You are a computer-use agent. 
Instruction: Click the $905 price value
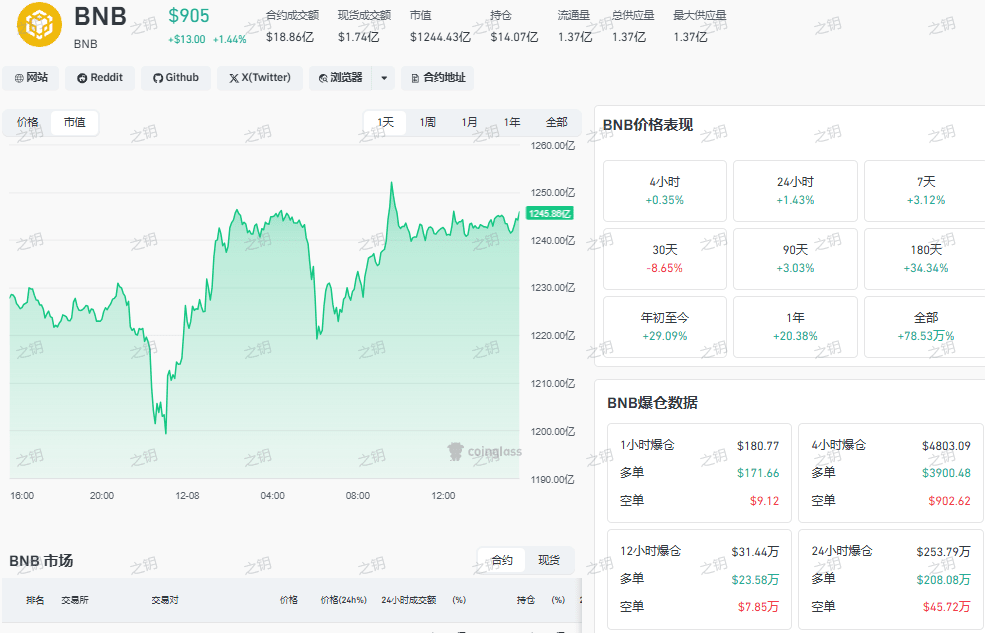click(188, 16)
